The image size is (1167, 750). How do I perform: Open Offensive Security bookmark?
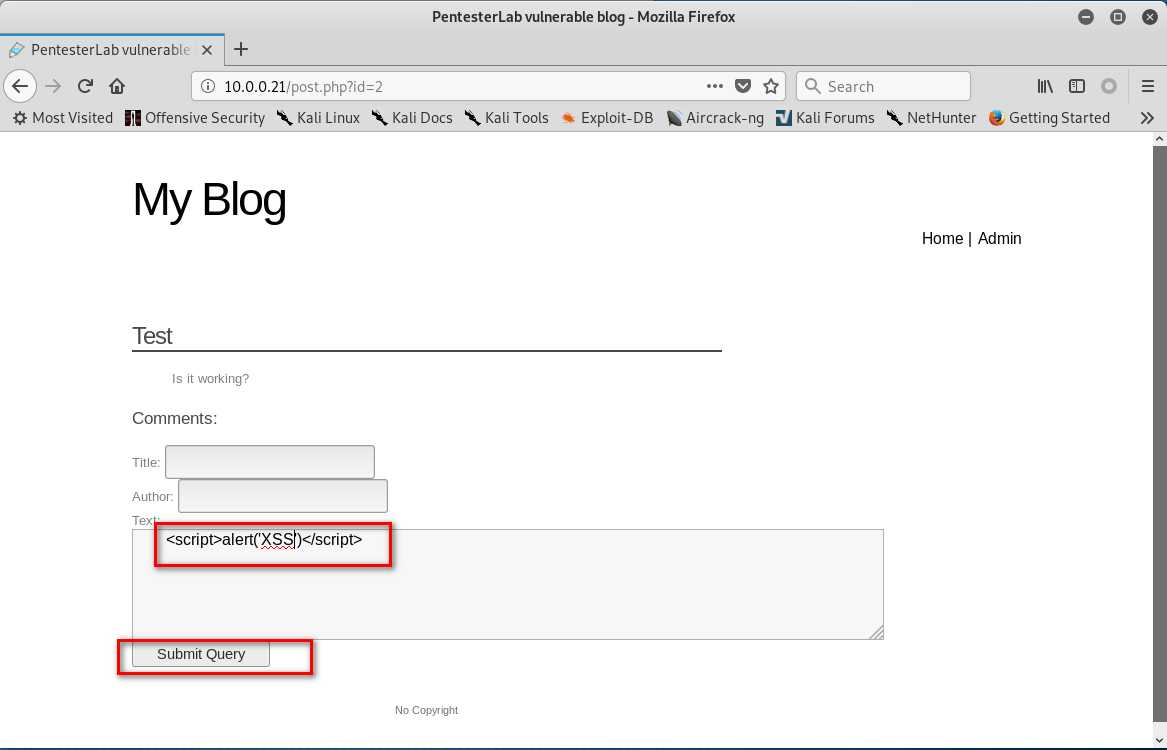(195, 118)
